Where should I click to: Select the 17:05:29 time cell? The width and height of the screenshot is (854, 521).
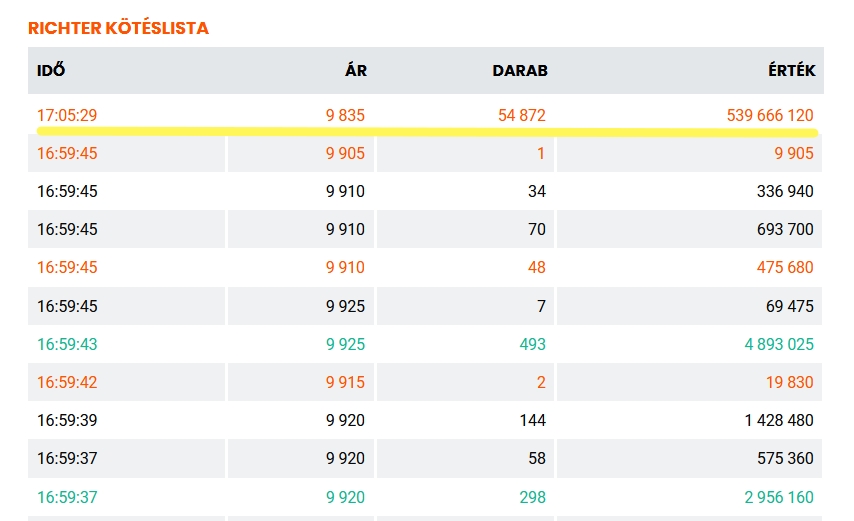pos(67,115)
